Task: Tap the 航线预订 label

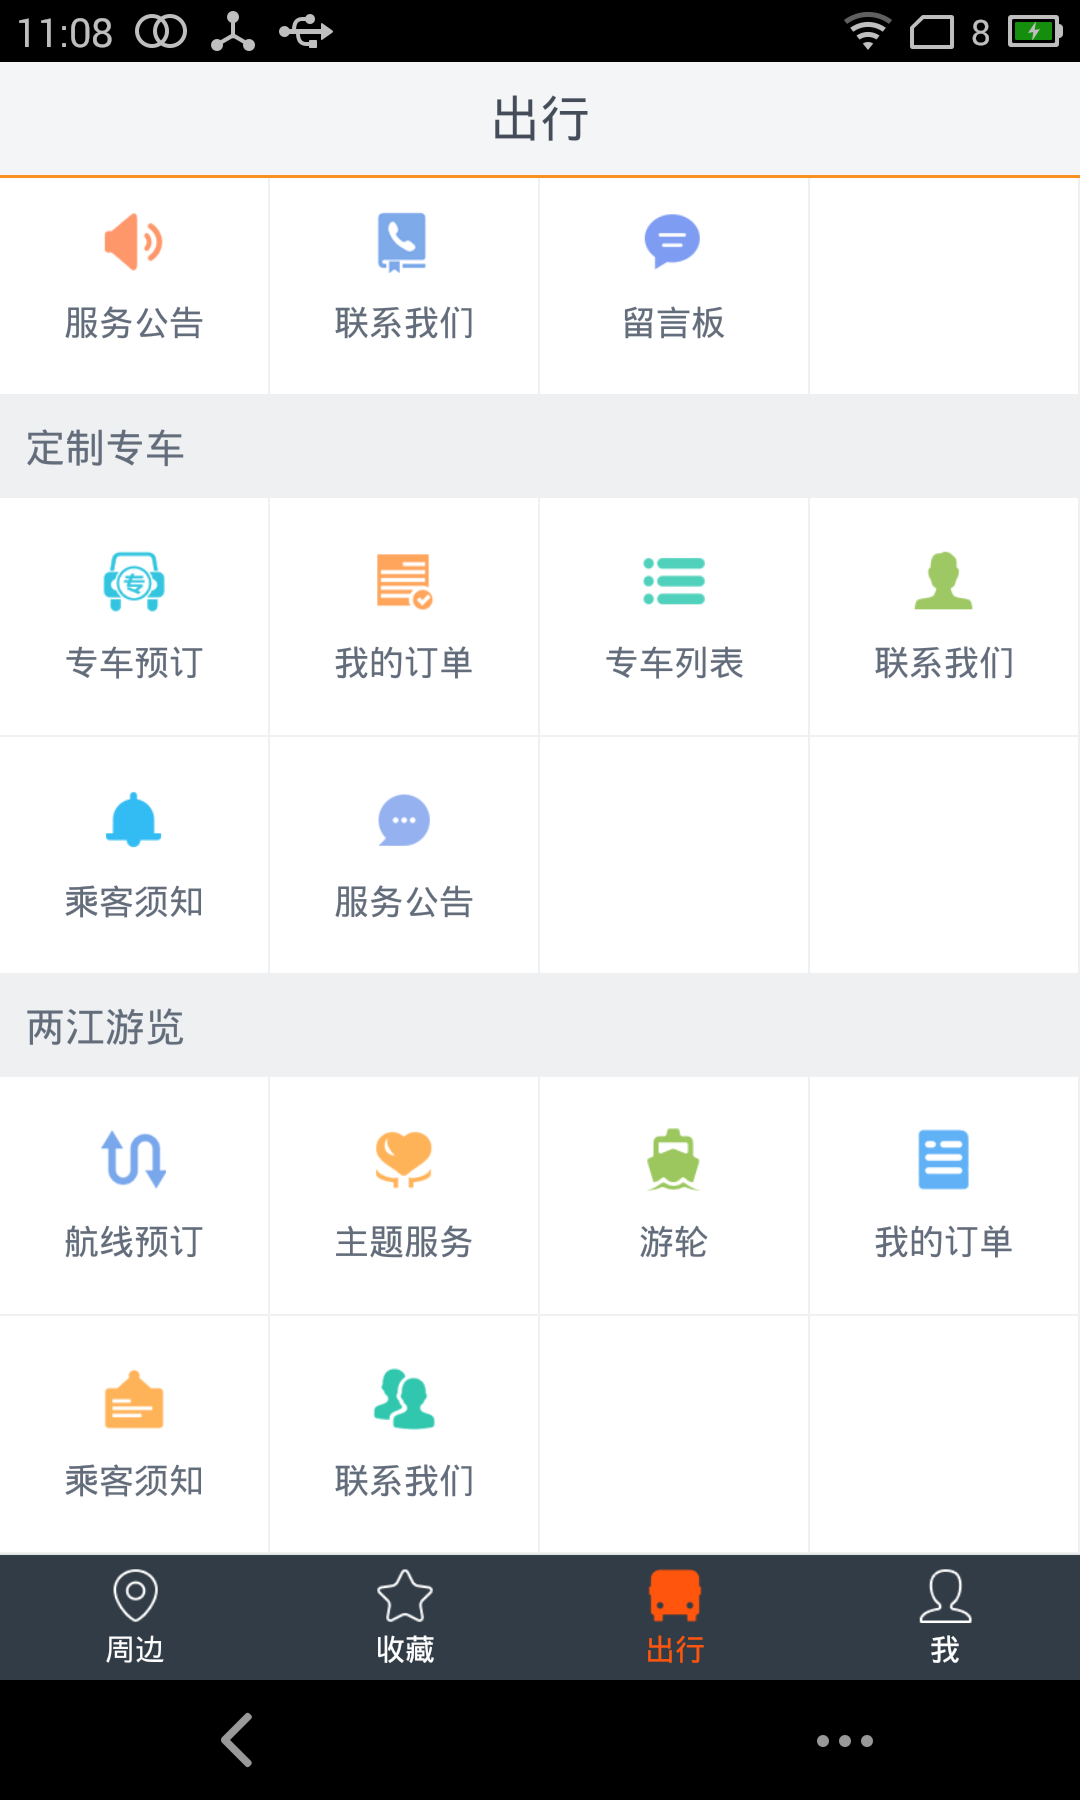Action: coord(134,1241)
